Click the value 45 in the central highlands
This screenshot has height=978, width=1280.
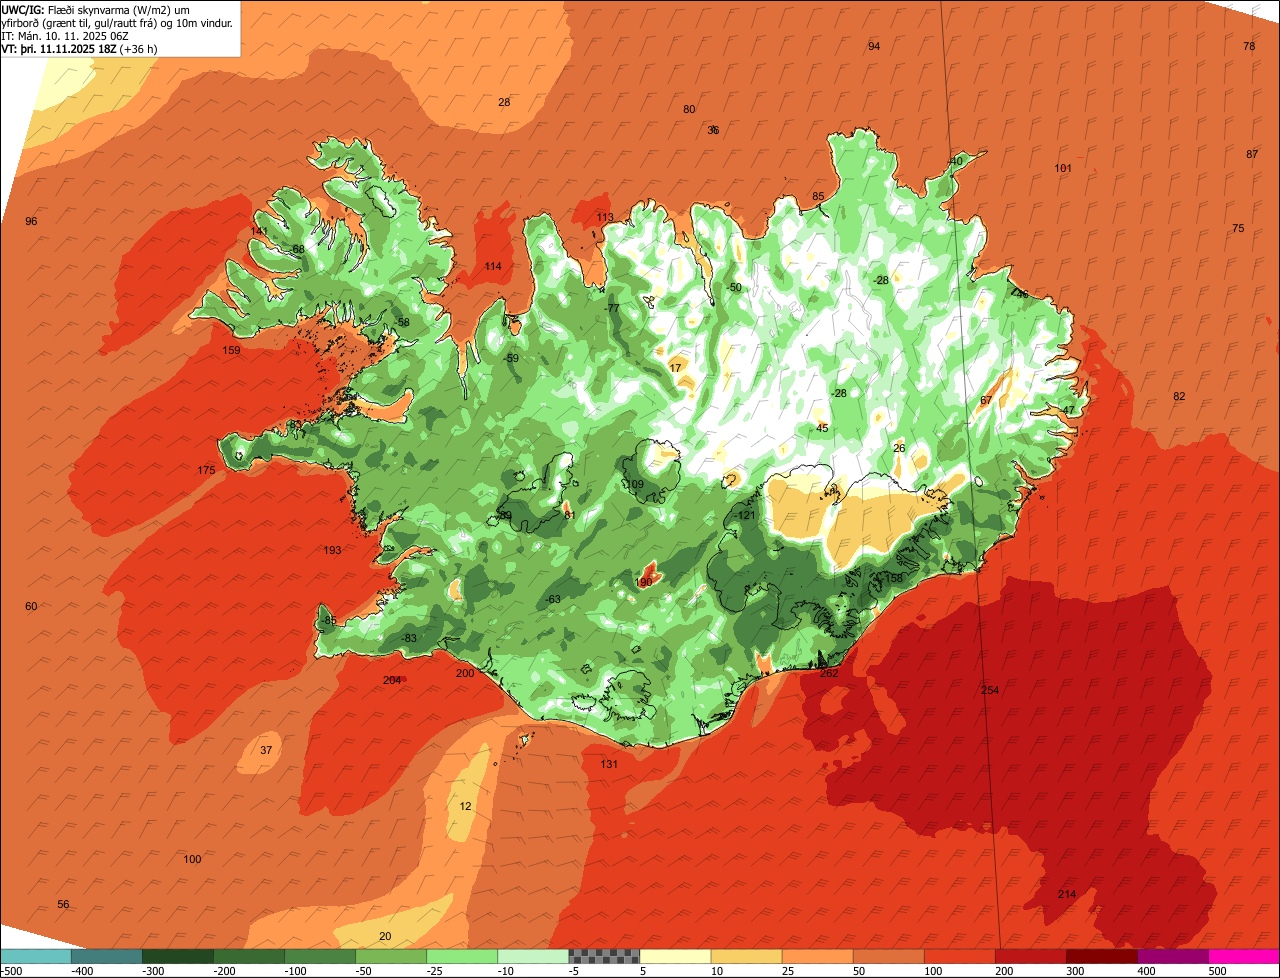[822, 428]
